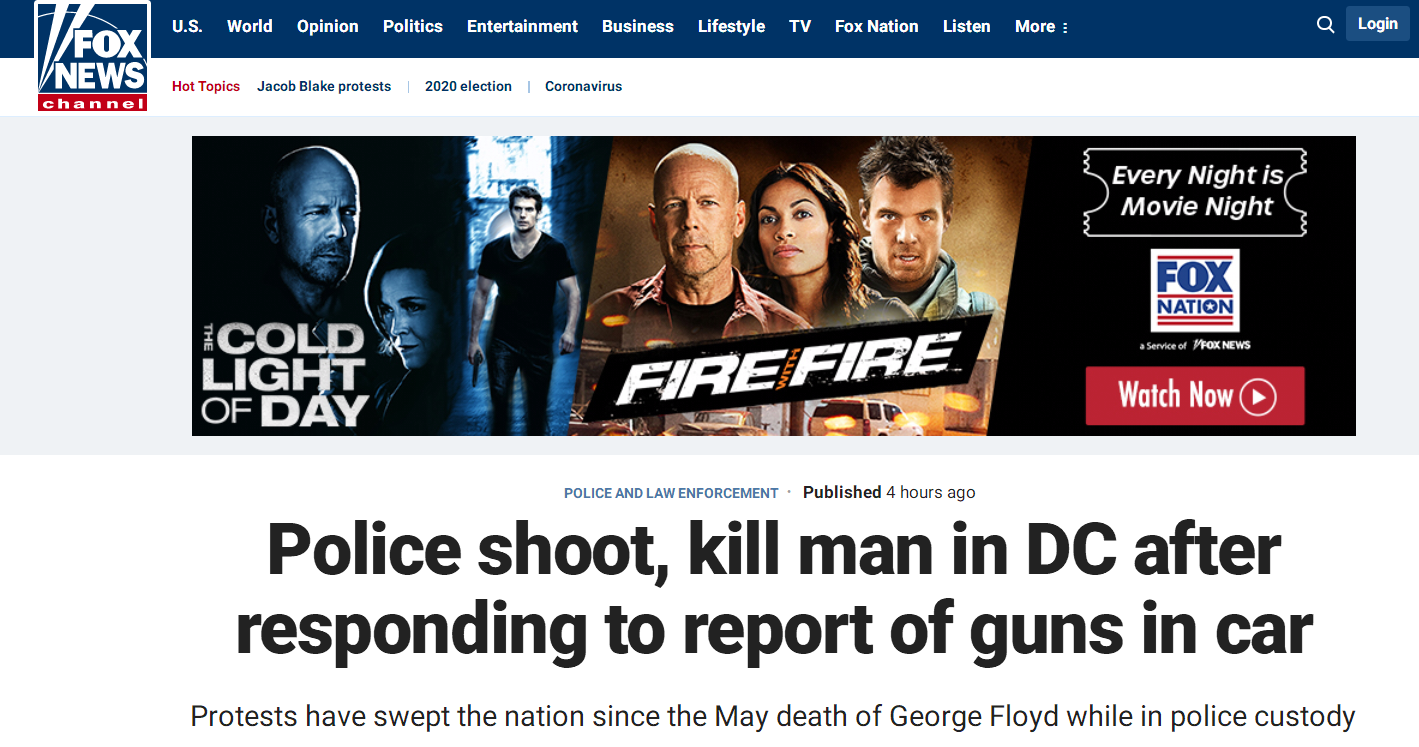Click the Login button
Screen dimensions: 1419x747
pyautogui.click(x=1377, y=24)
